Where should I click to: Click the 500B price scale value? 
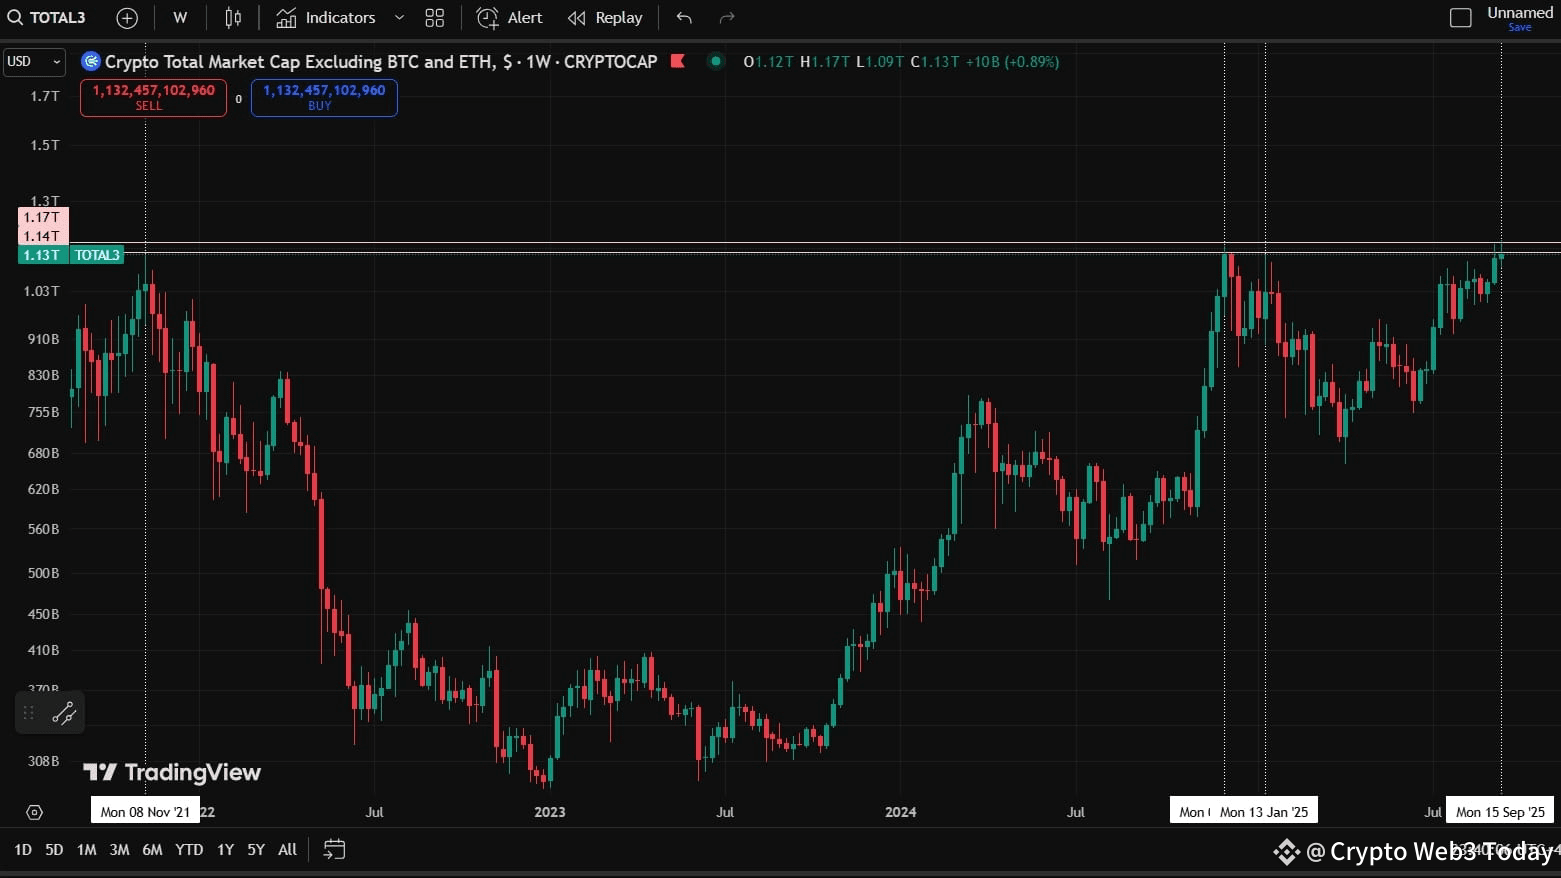click(x=43, y=573)
